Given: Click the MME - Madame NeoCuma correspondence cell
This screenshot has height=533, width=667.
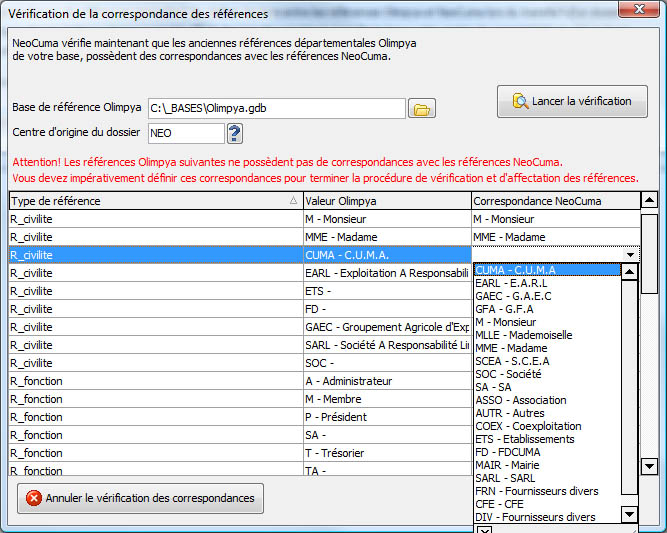Looking at the screenshot, I should tap(556, 237).
